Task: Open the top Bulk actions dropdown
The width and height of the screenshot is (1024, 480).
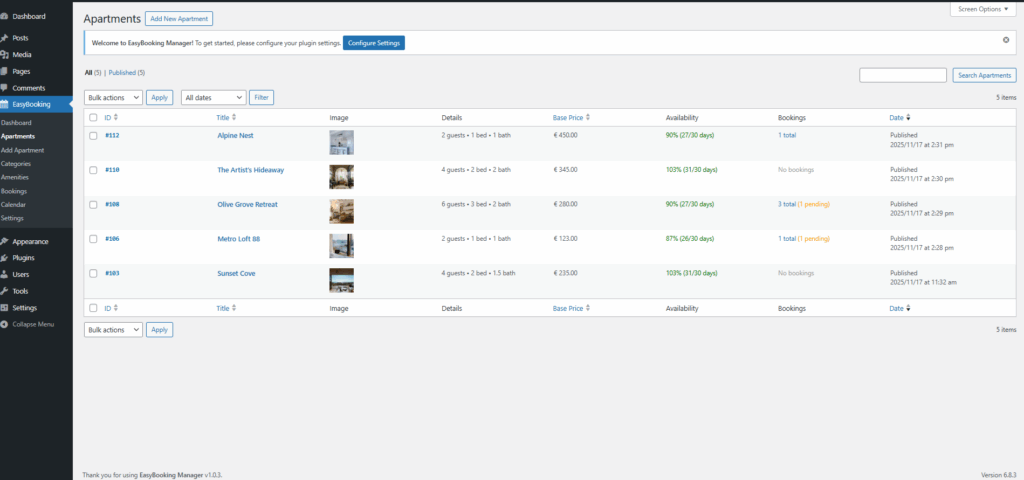Action: pyautogui.click(x=113, y=97)
